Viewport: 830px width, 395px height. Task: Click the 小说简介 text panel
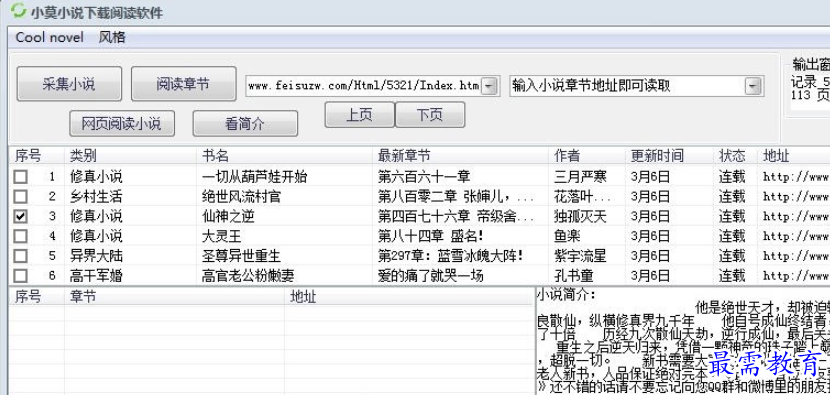click(683, 340)
